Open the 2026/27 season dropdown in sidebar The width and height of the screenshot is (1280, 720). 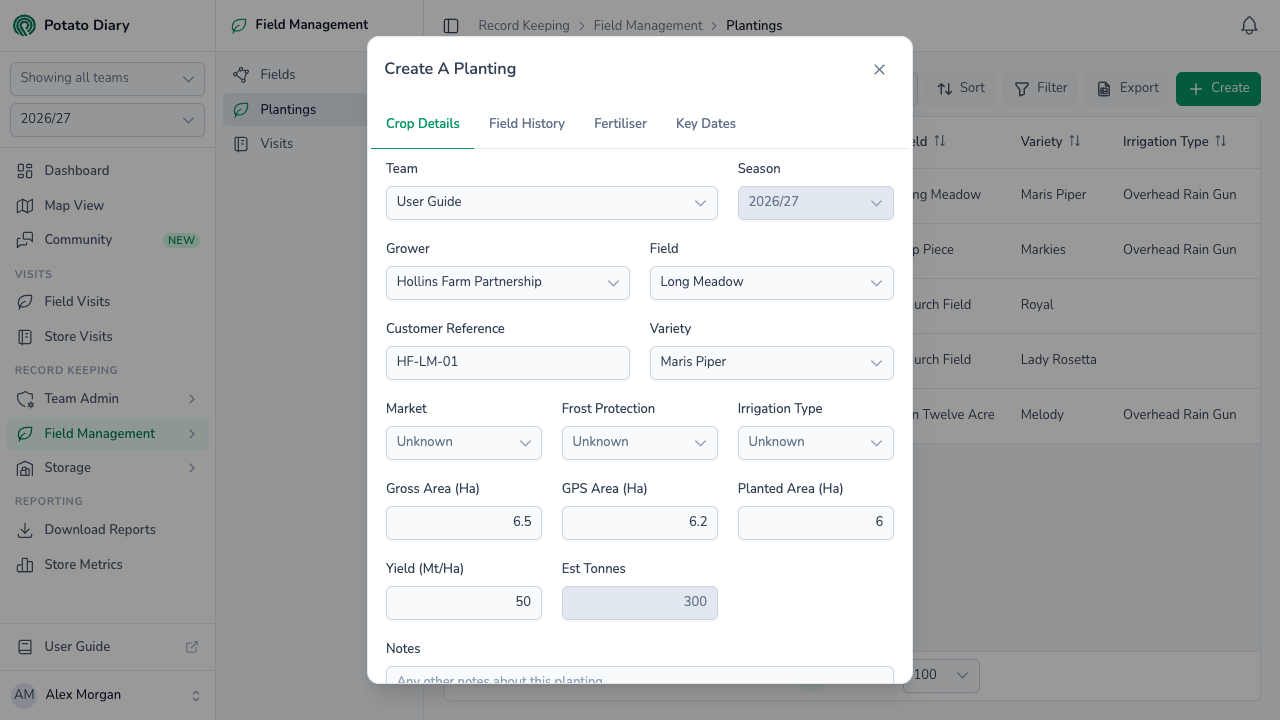point(107,120)
